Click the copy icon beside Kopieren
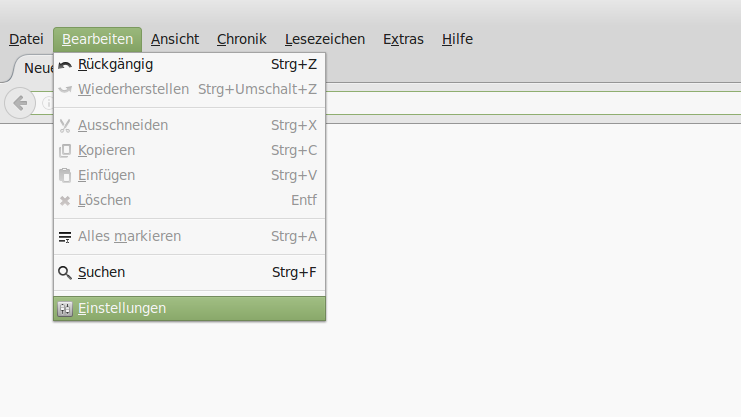This screenshot has height=417, width=741. pyautogui.click(x=65, y=151)
